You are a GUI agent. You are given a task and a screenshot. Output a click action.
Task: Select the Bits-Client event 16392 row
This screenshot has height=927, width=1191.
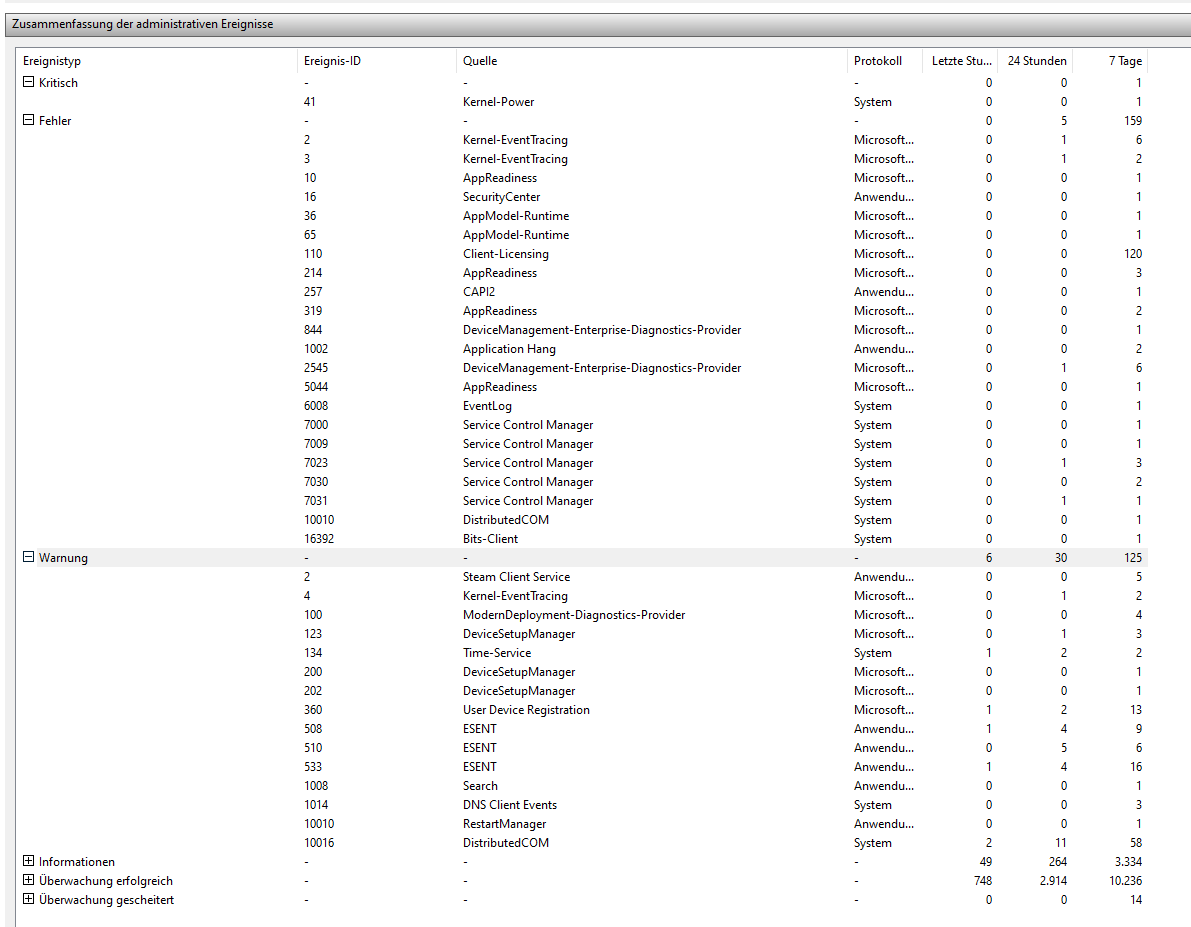[x=582, y=539]
